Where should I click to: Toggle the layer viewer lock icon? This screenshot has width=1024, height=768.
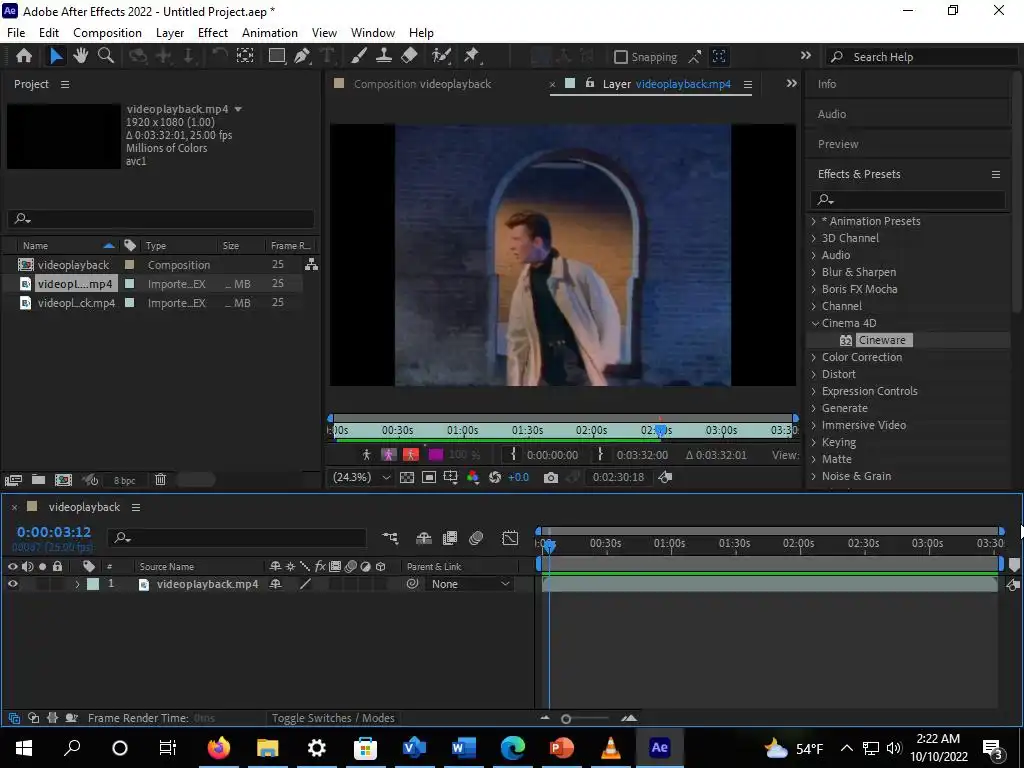point(590,84)
